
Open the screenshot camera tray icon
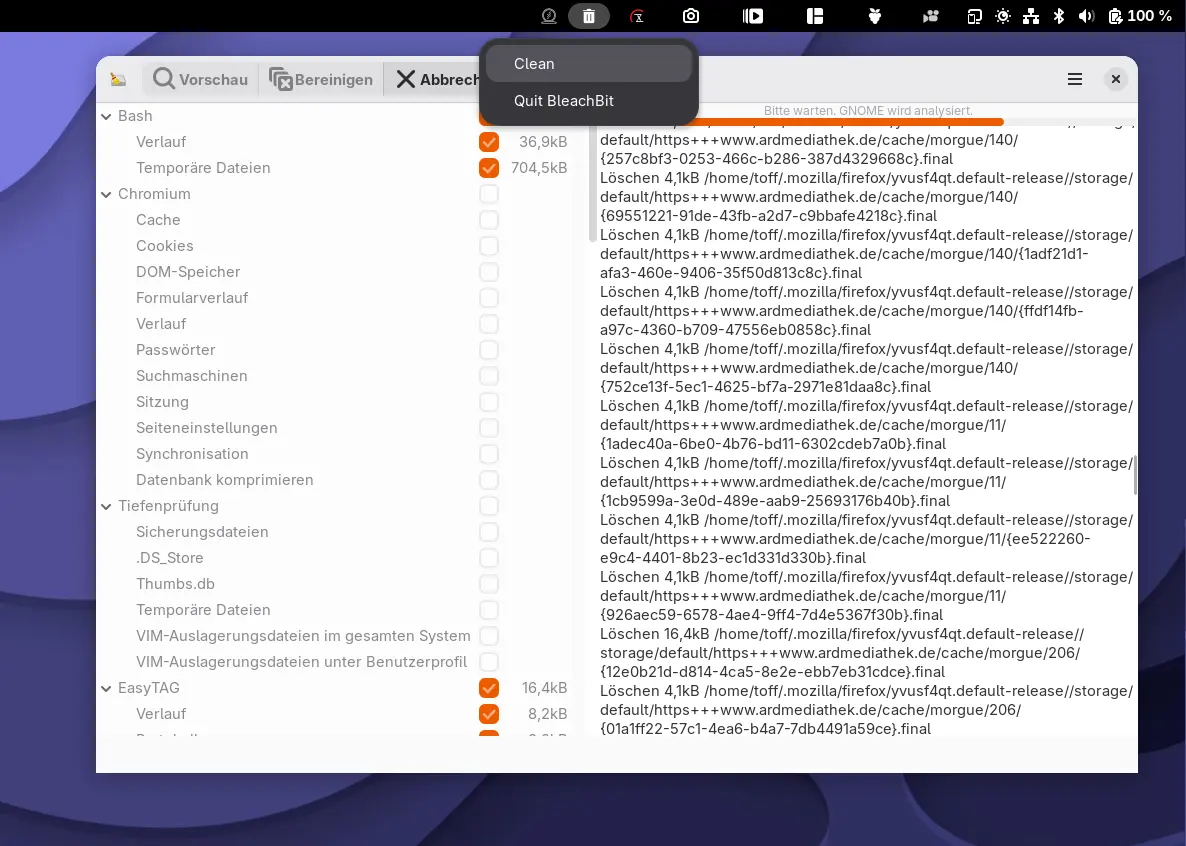pyautogui.click(x=691, y=16)
